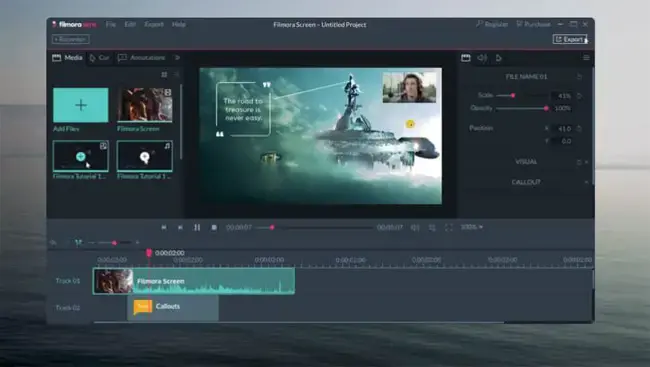Click the Opacity percentage field
Image resolution: width=650 pixels, height=367 pixels.
tap(562, 108)
